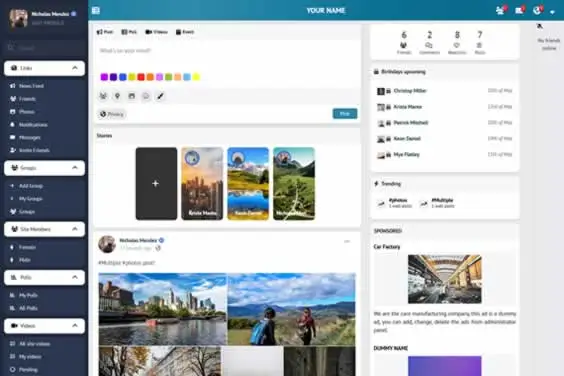Open trending hashtag #Multiple
Image resolution: width=564 pixels, height=376 pixels.
(442, 200)
